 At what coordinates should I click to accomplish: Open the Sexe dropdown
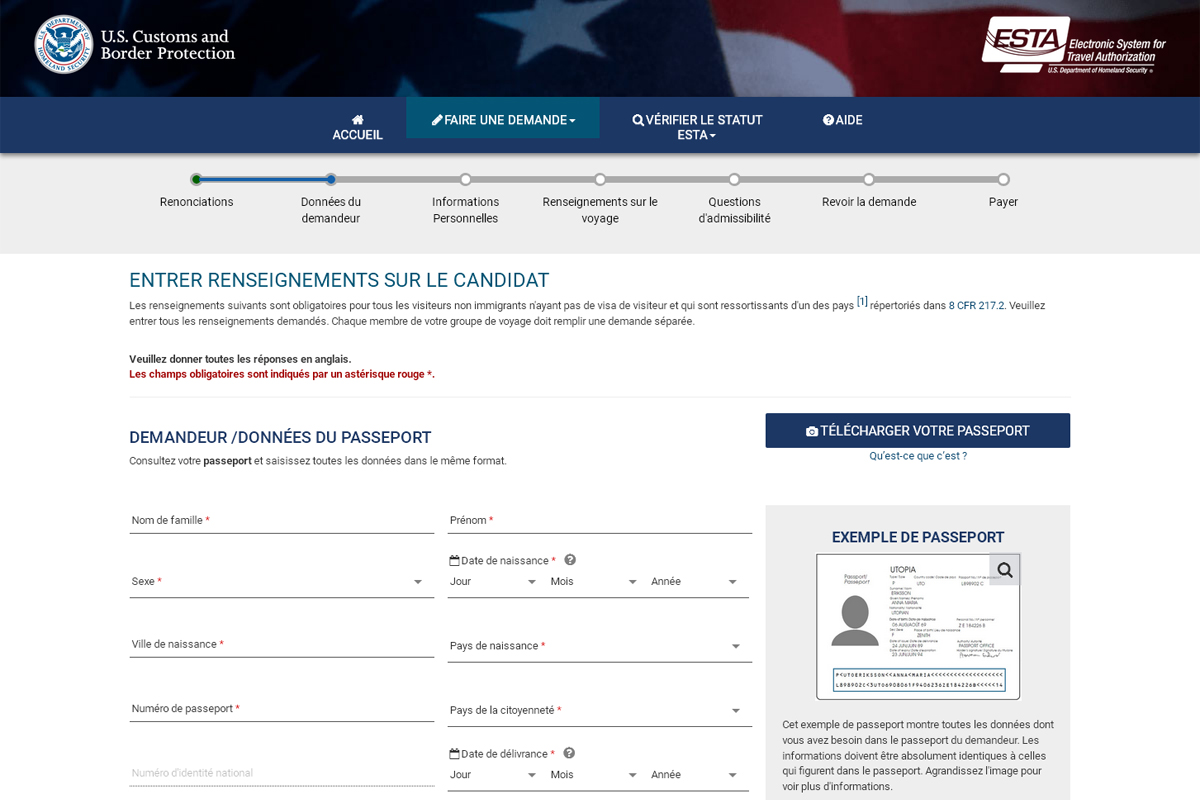point(281,582)
